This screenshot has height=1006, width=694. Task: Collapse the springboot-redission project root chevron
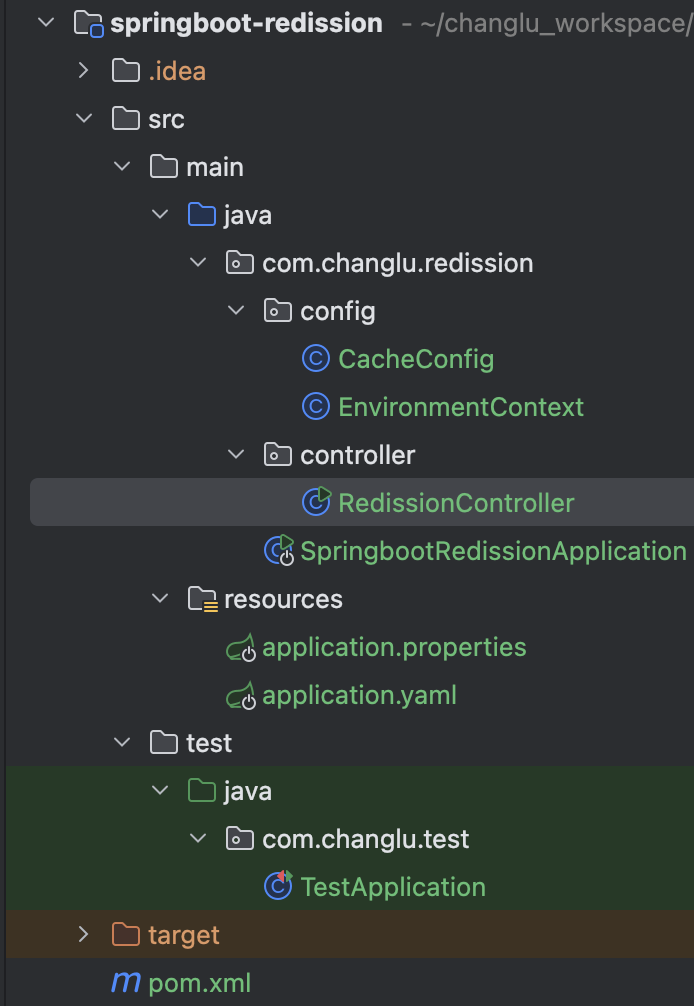click(x=46, y=23)
